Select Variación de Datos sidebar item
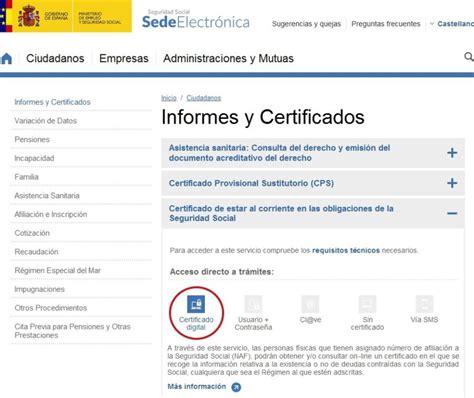 [x=46, y=121]
